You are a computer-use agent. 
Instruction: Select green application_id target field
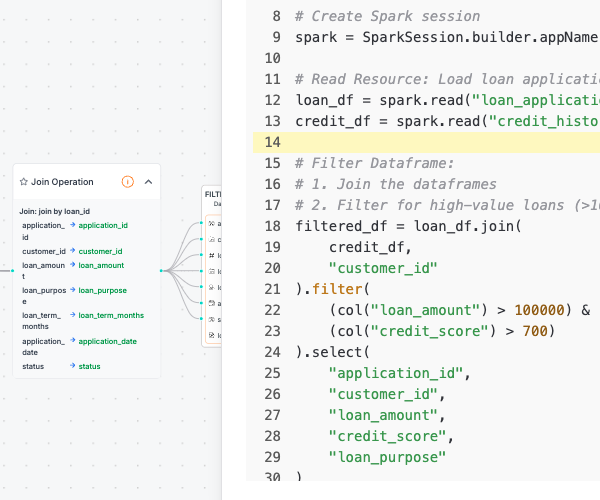(x=103, y=225)
